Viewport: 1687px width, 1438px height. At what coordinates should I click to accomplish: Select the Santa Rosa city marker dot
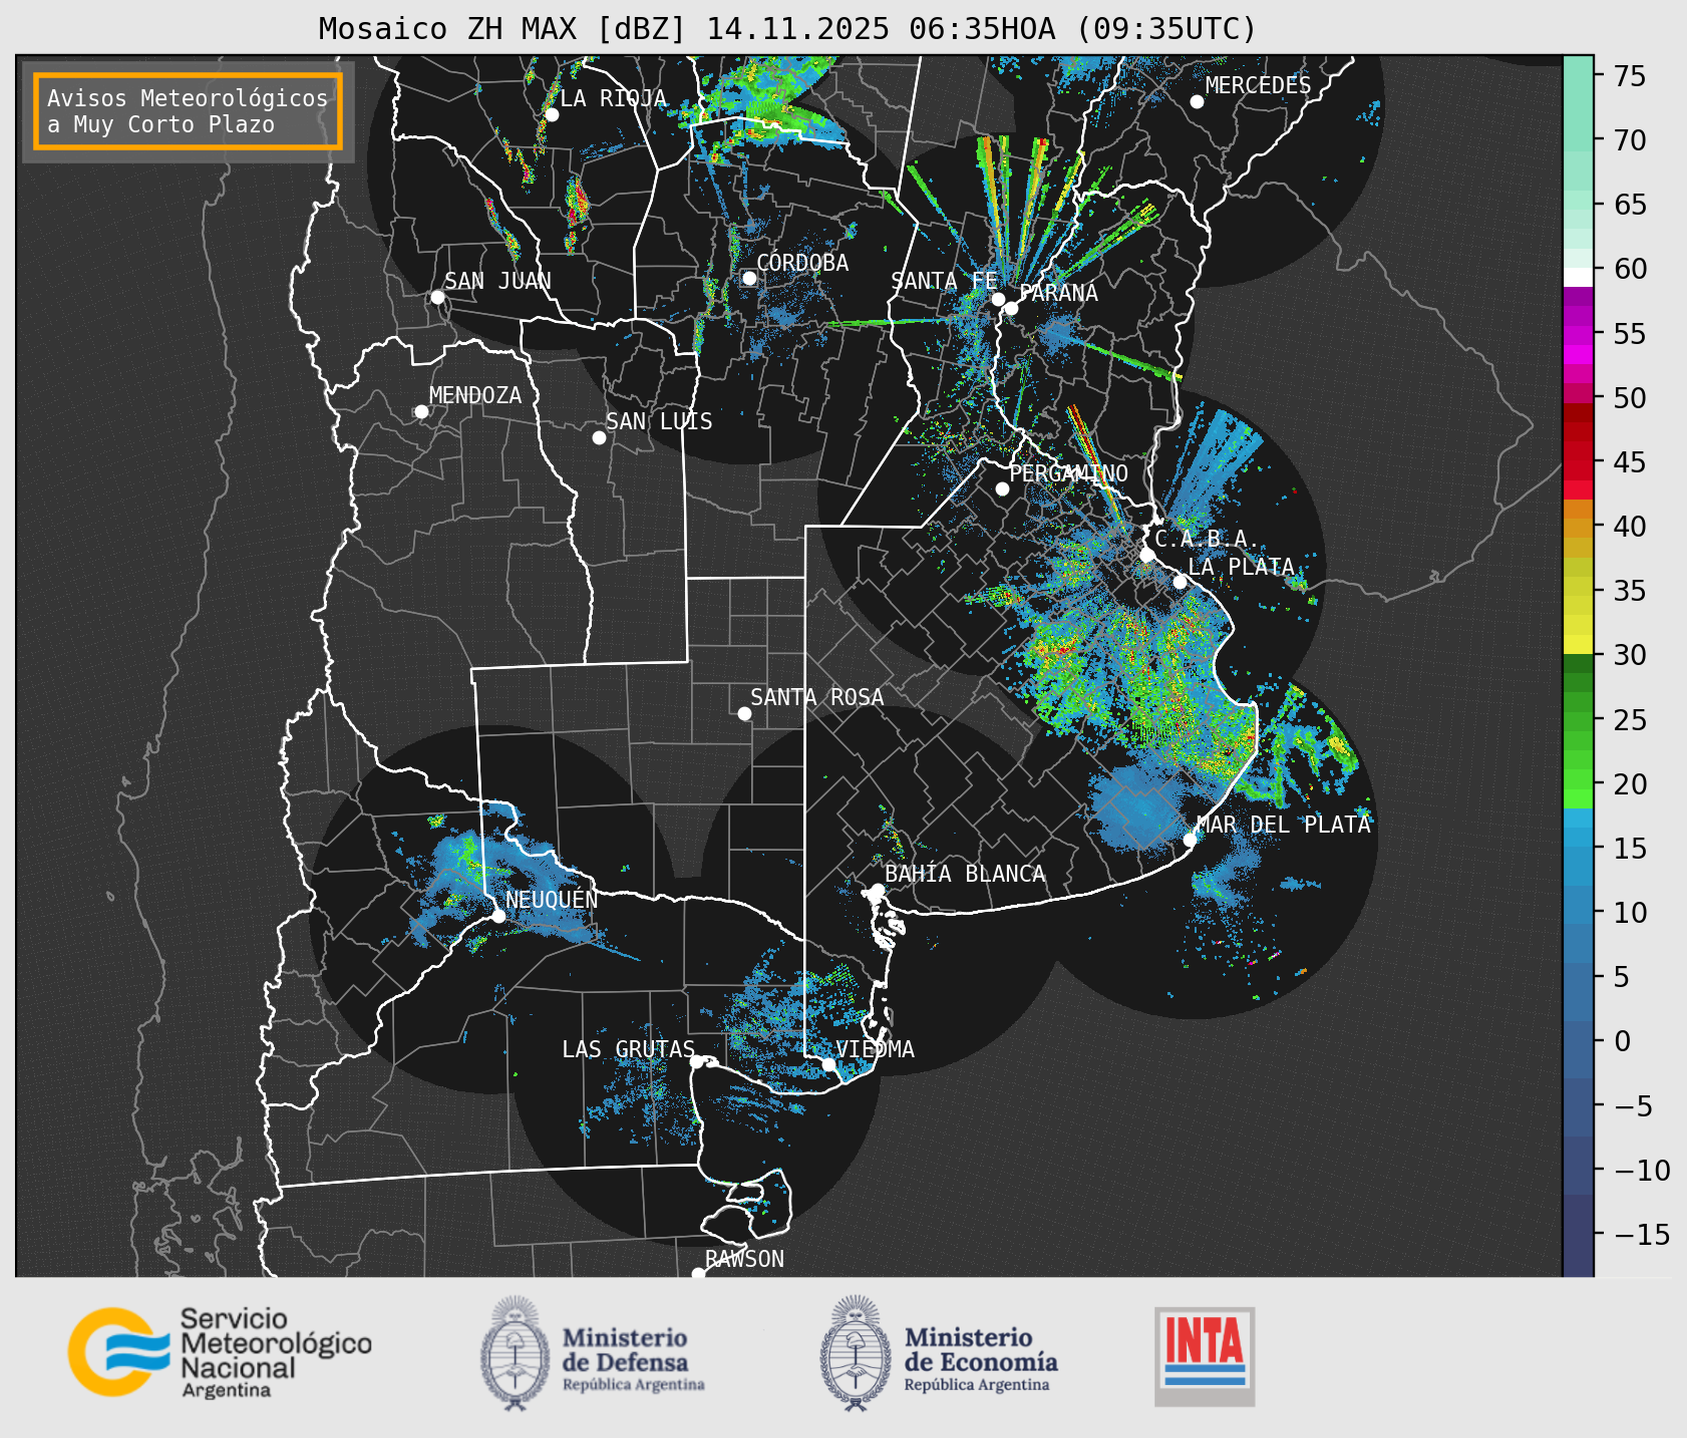[744, 713]
